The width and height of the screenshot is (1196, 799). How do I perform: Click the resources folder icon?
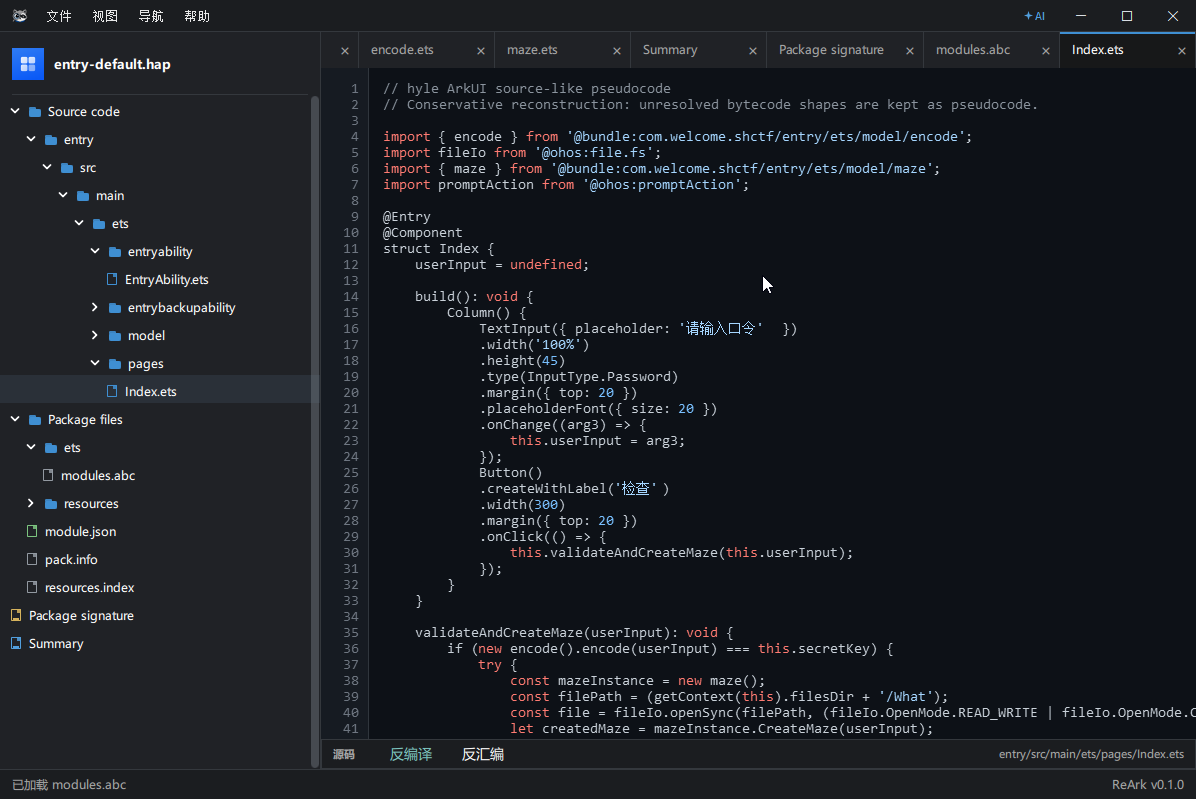point(51,504)
